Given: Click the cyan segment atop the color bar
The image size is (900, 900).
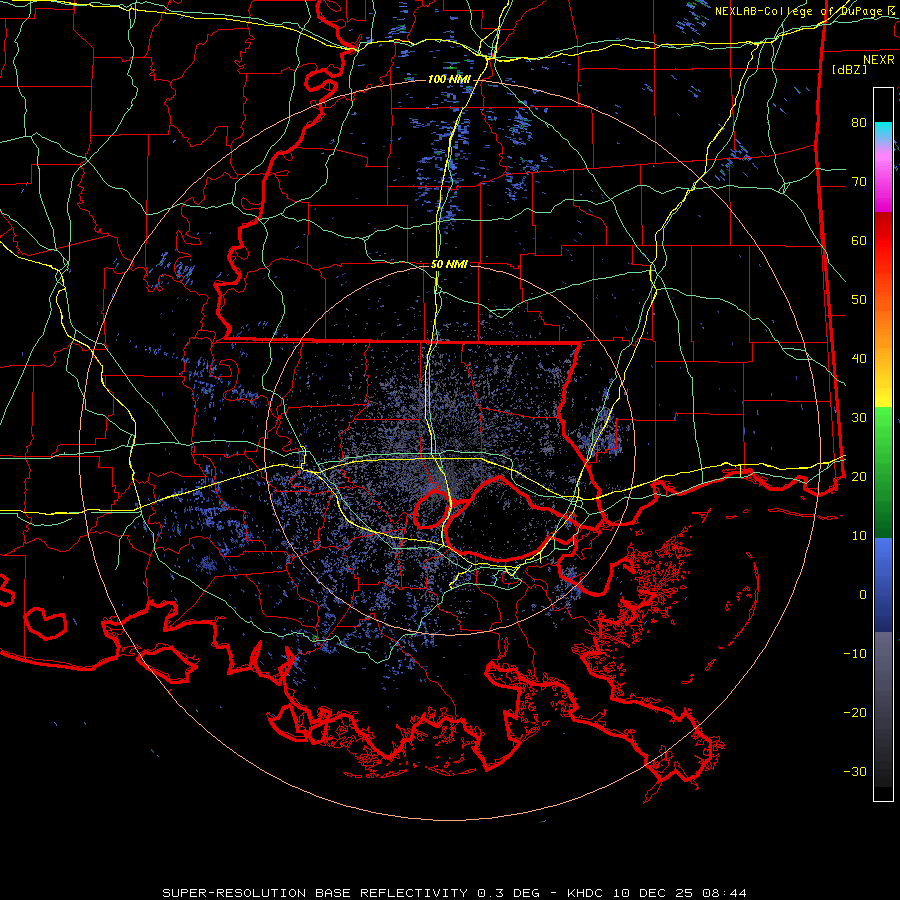Looking at the screenshot, I should click(x=883, y=132).
